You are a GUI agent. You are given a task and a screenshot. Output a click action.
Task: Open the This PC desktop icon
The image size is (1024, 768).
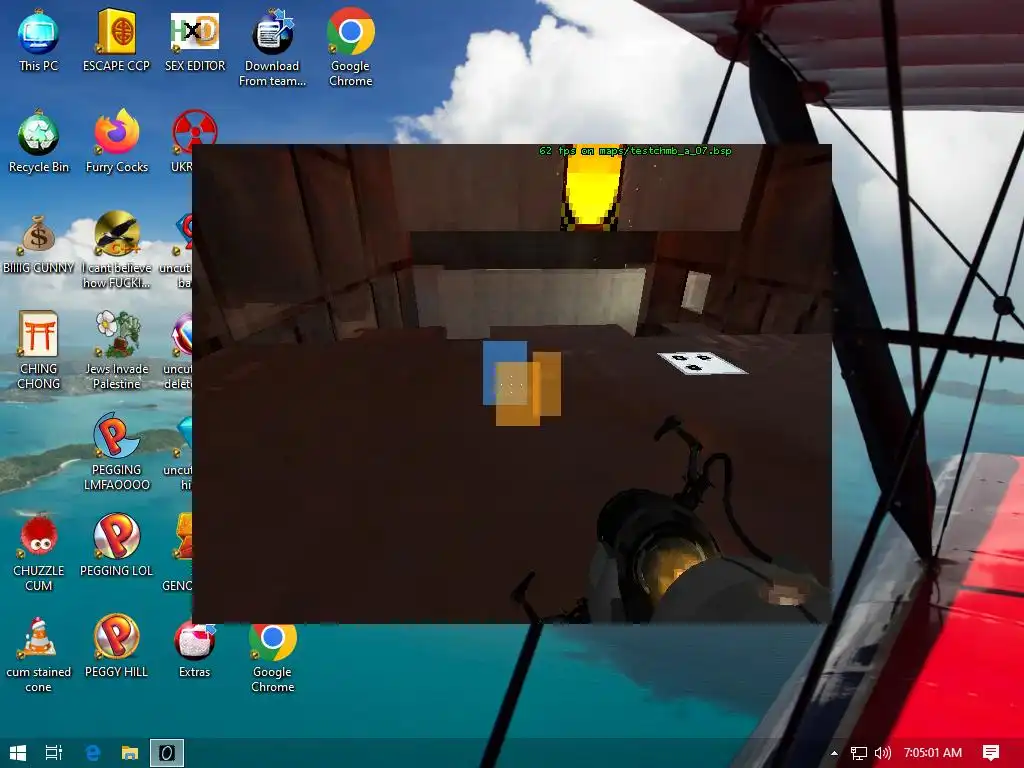pos(38,40)
